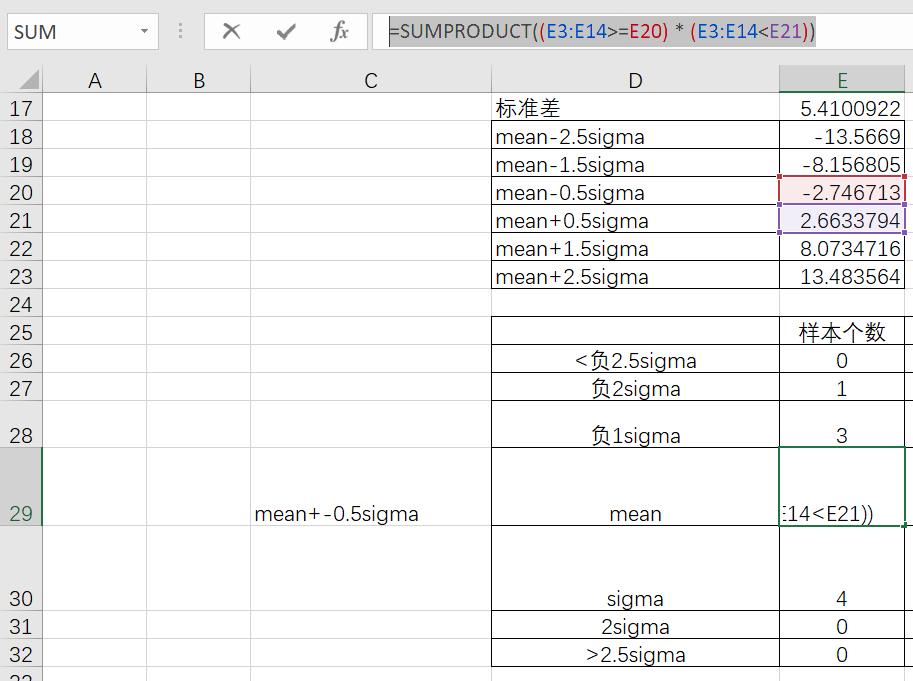Click the cell labeled 标准差
This screenshot has width=913, height=681.
635,108
